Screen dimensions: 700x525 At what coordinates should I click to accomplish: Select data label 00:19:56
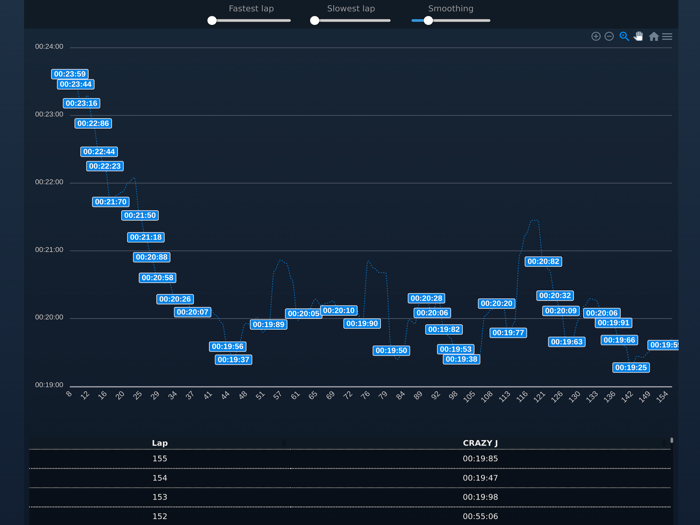(x=228, y=346)
